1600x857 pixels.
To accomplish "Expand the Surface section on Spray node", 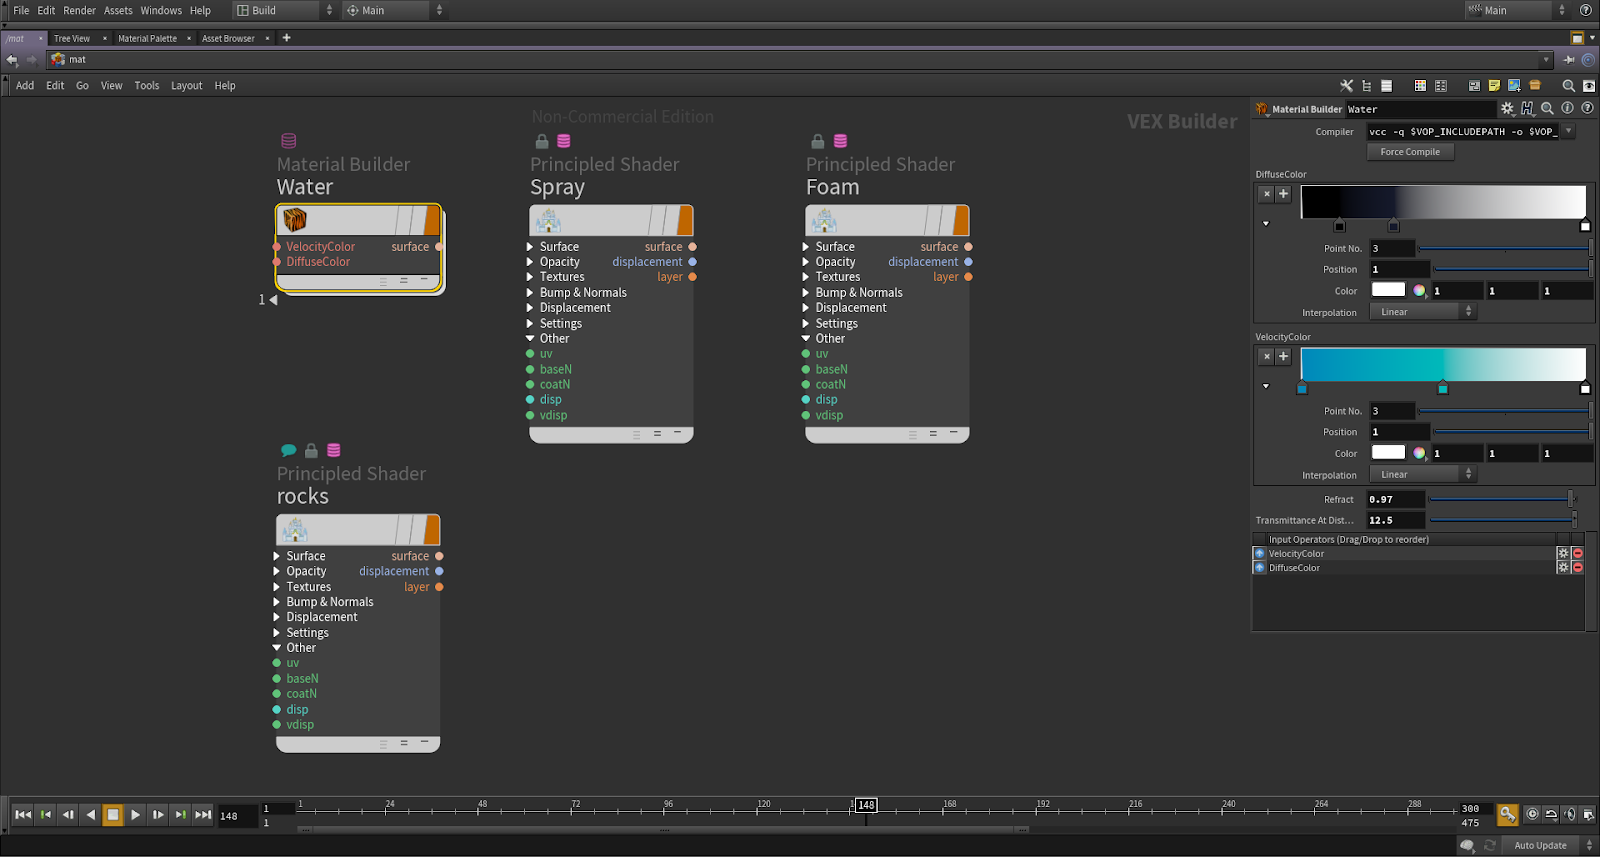I will (x=530, y=247).
